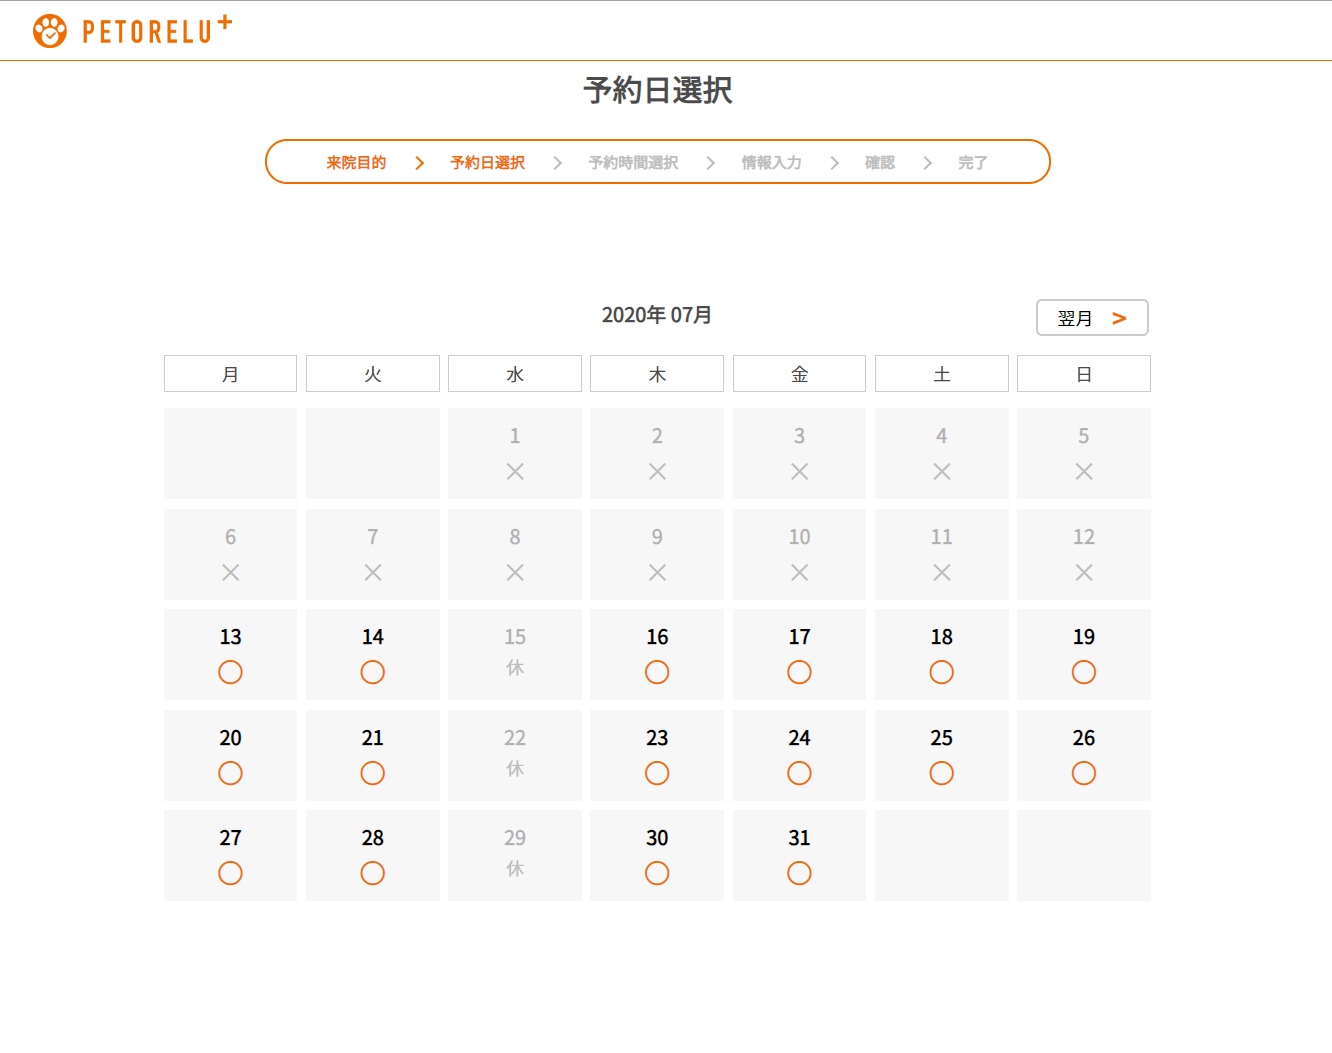Choose date 26 in calendar
Image resolution: width=1332 pixels, height=1053 pixels.
[x=1084, y=755]
